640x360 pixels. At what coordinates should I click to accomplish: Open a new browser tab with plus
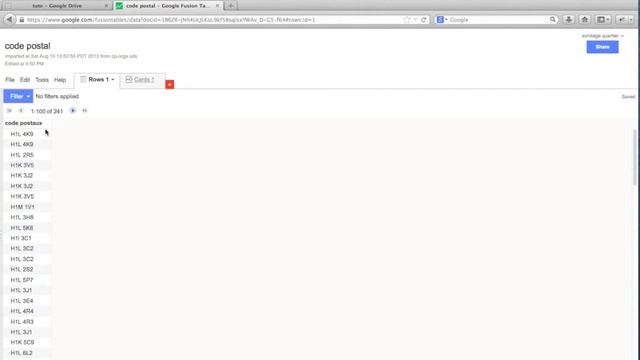(x=231, y=6)
